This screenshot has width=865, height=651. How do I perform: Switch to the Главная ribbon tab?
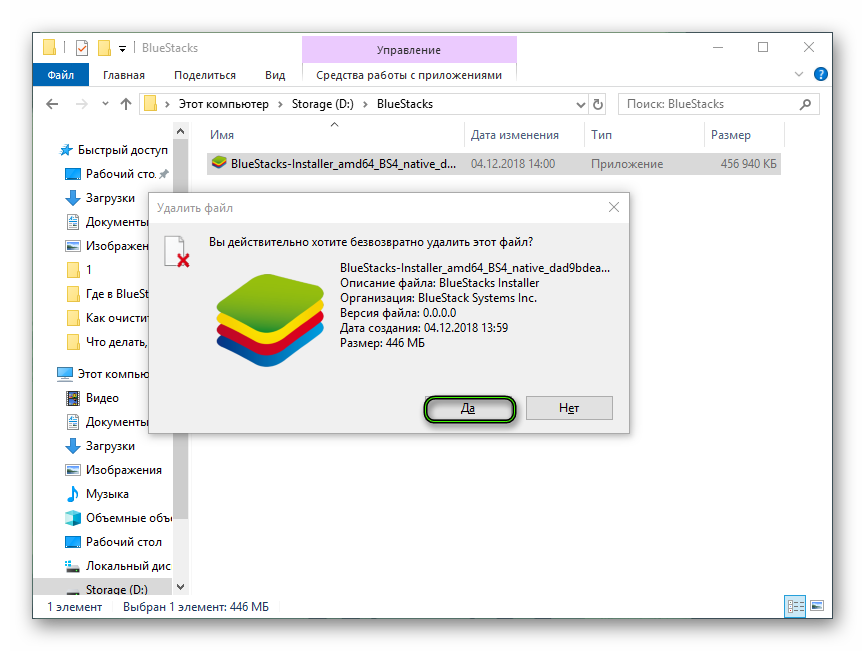pos(124,75)
